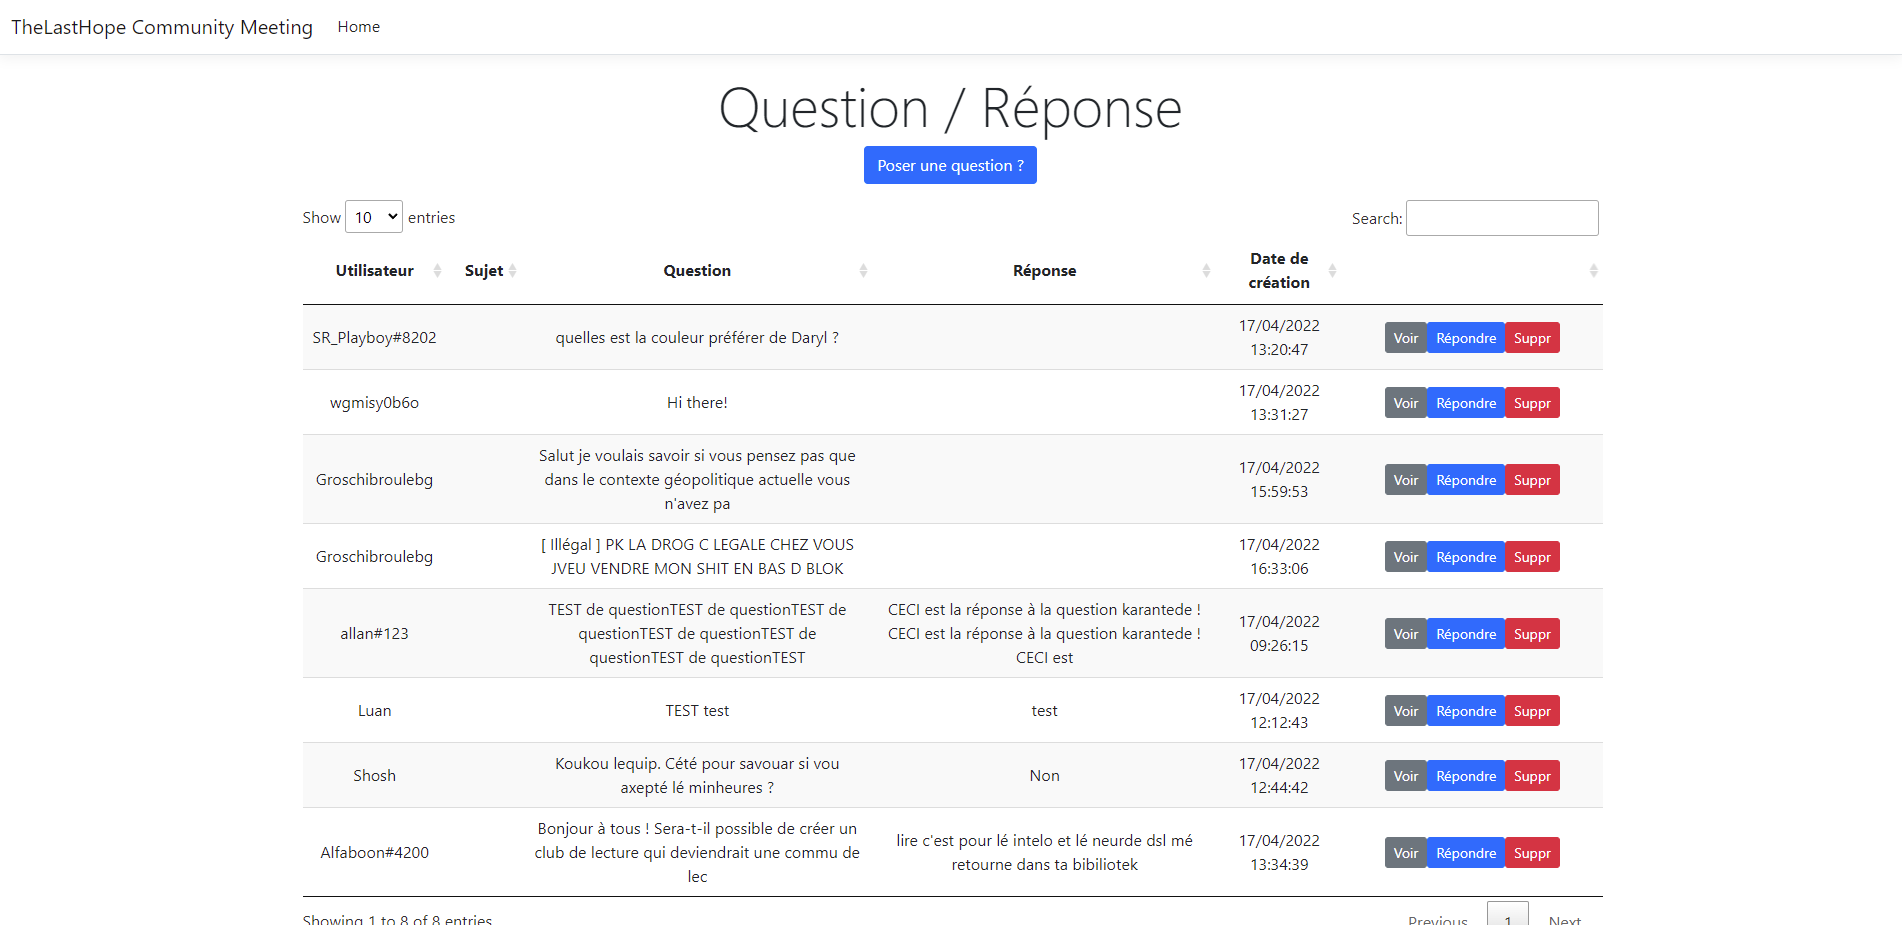View SR_Playboy#8202's question with Voir
Image resolution: width=1902 pixels, height=925 pixels.
tap(1405, 338)
